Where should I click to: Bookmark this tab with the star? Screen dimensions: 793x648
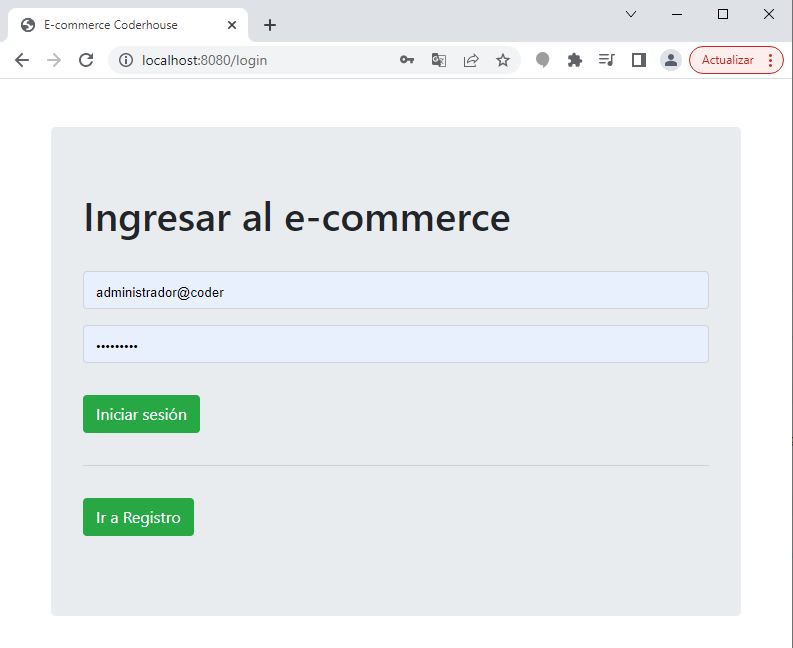pos(503,60)
